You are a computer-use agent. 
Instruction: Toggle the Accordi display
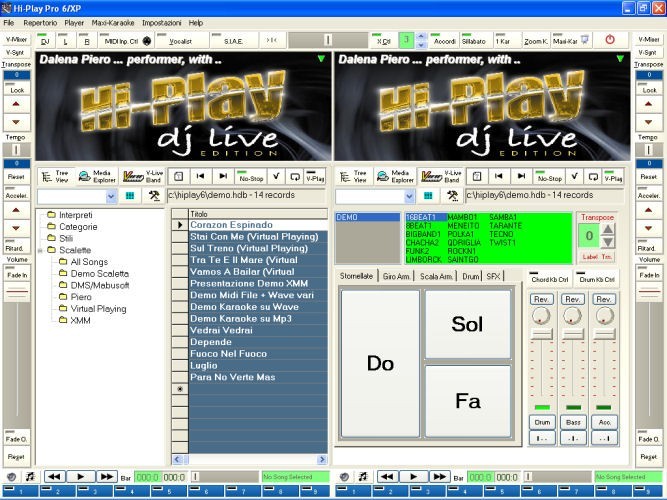tap(445, 41)
